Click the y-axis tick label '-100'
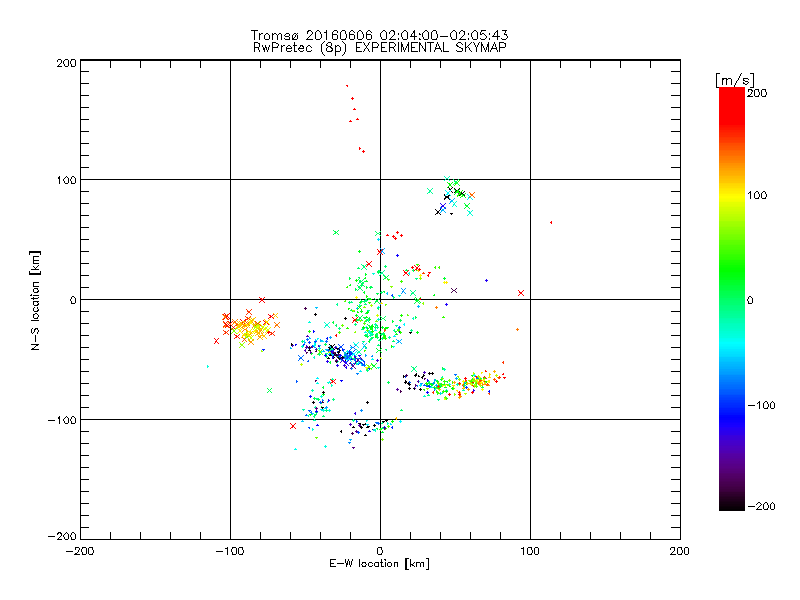The width and height of the screenshot is (800, 600). pos(62,420)
